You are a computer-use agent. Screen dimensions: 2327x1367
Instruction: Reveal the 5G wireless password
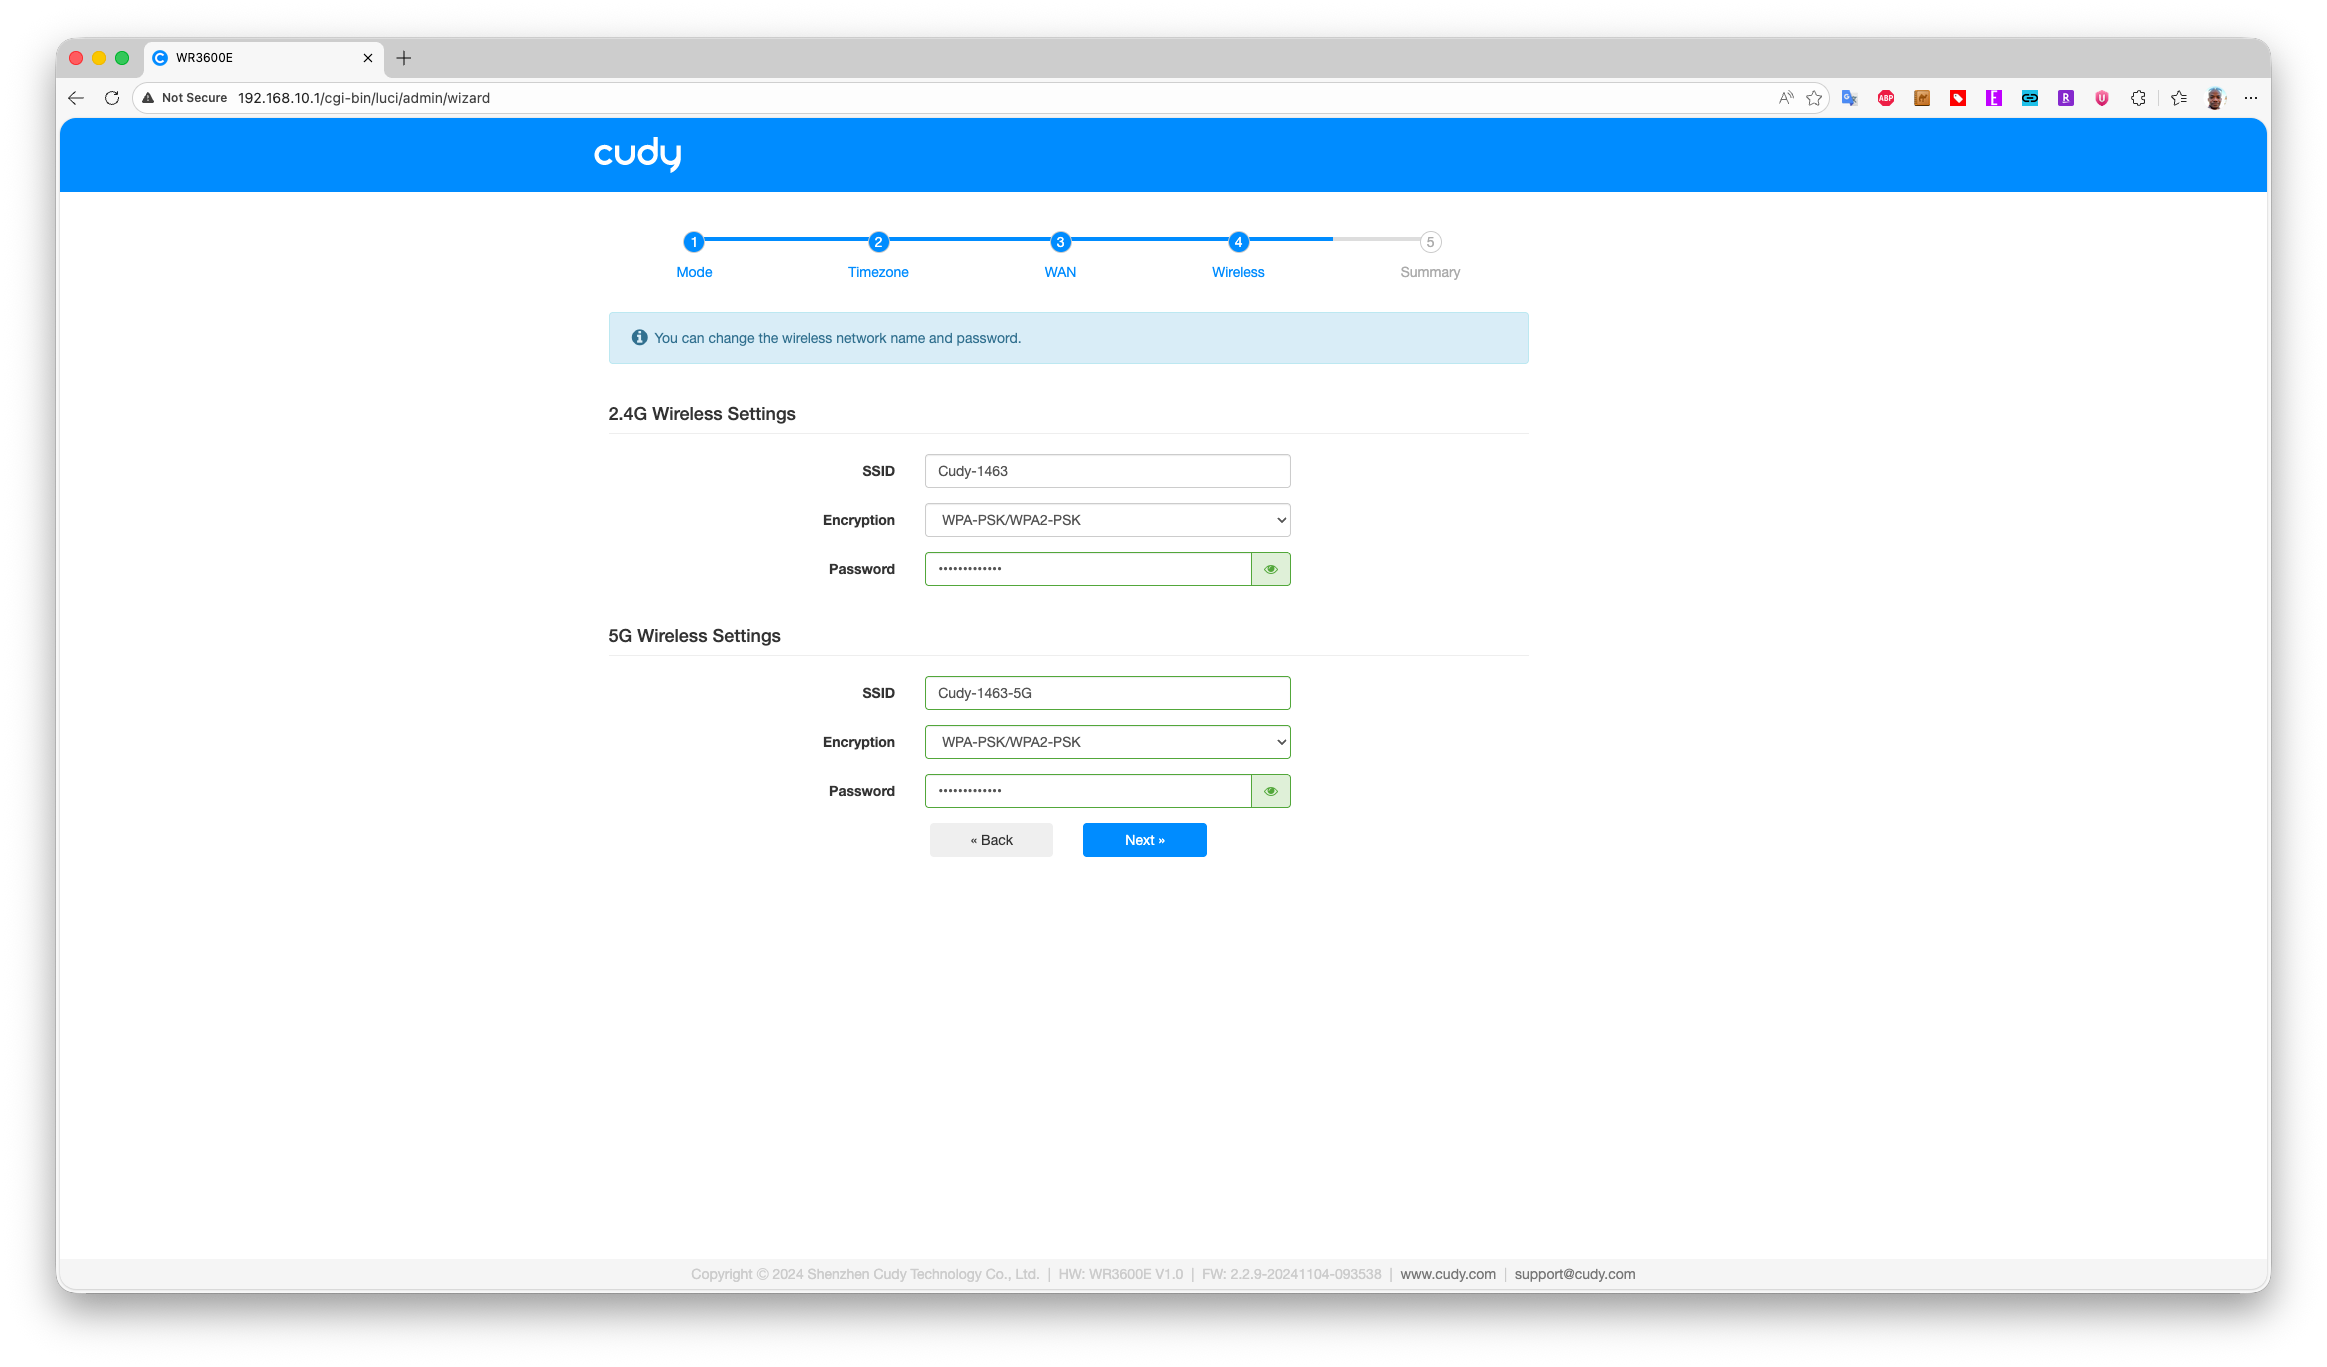pos(1270,791)
